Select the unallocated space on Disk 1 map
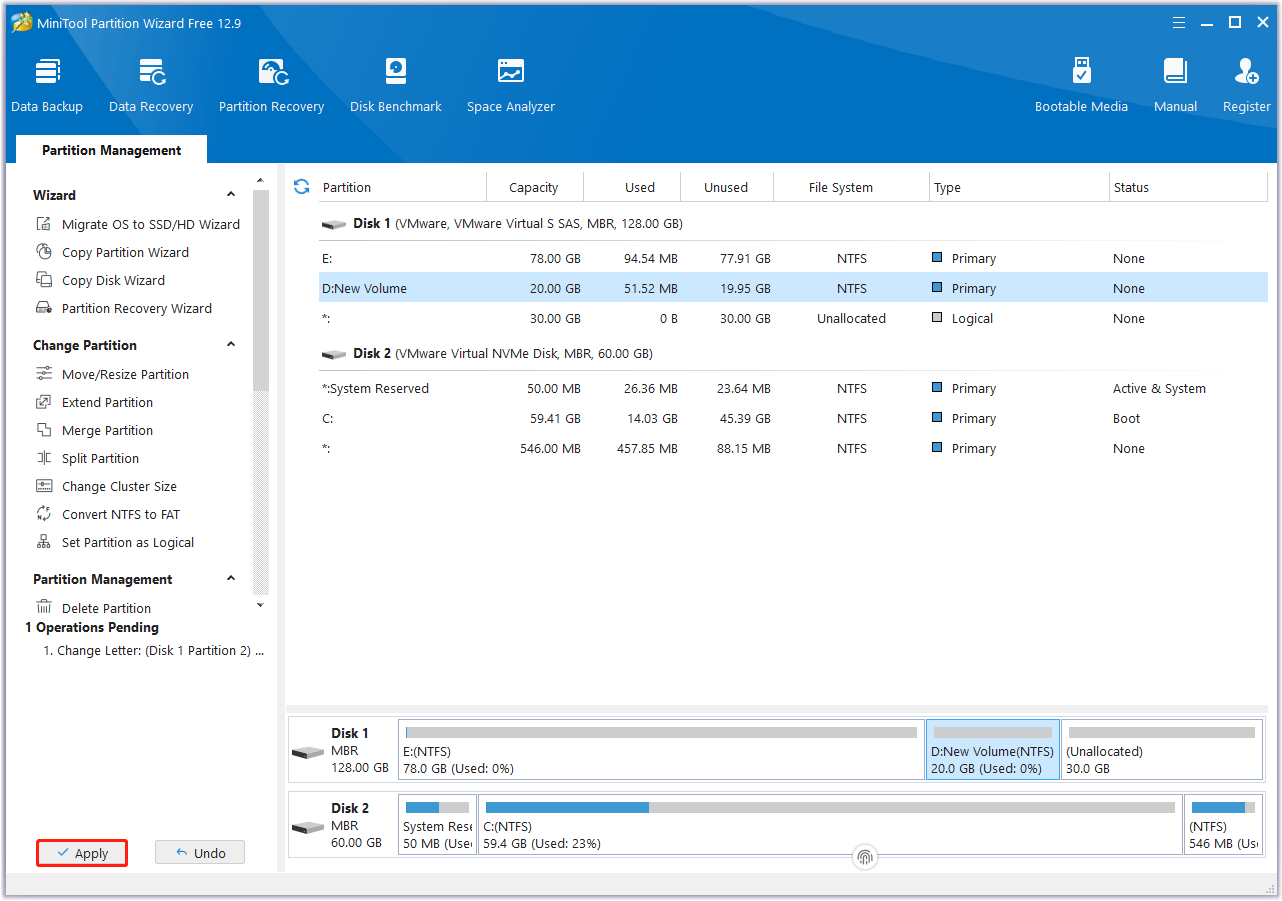 point(1161,750)
